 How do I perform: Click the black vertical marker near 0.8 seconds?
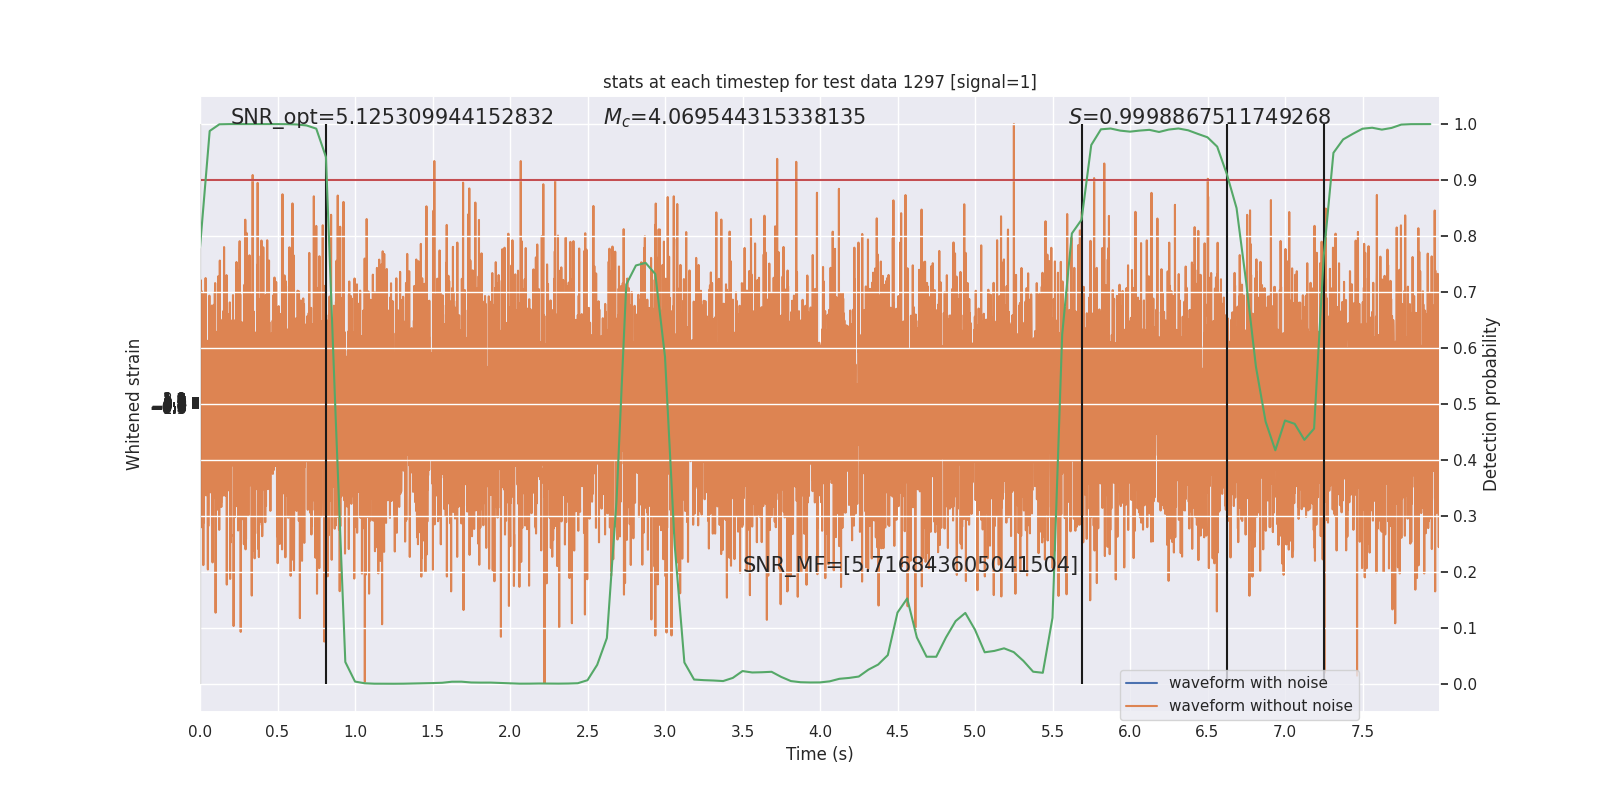point(326,404)
